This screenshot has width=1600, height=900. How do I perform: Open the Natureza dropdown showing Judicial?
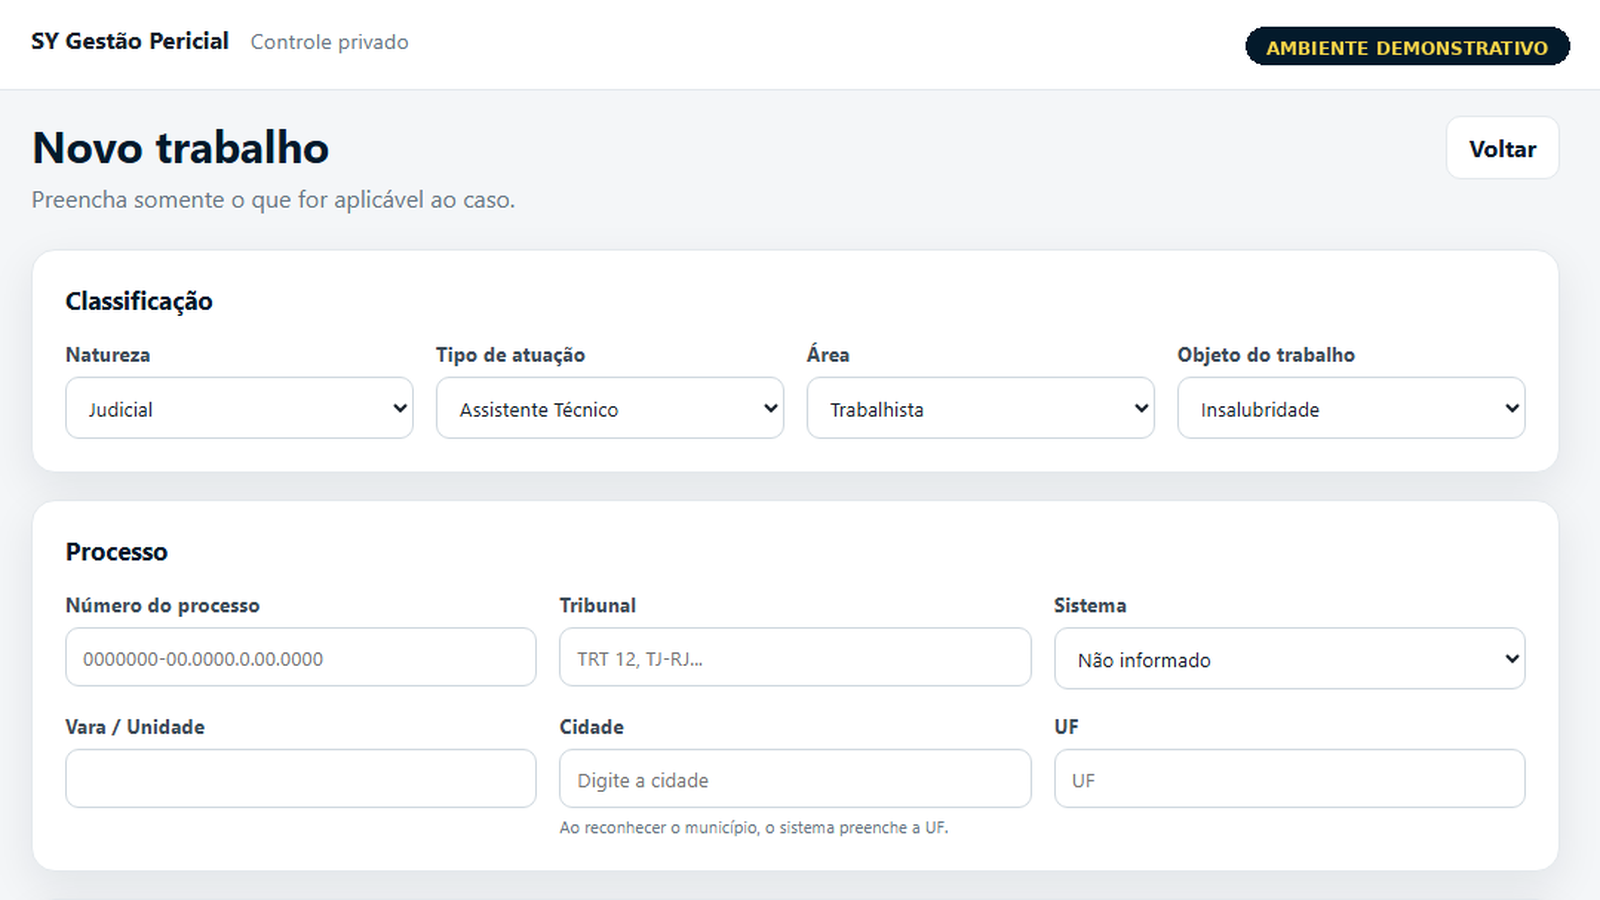[x=239, y=408]
